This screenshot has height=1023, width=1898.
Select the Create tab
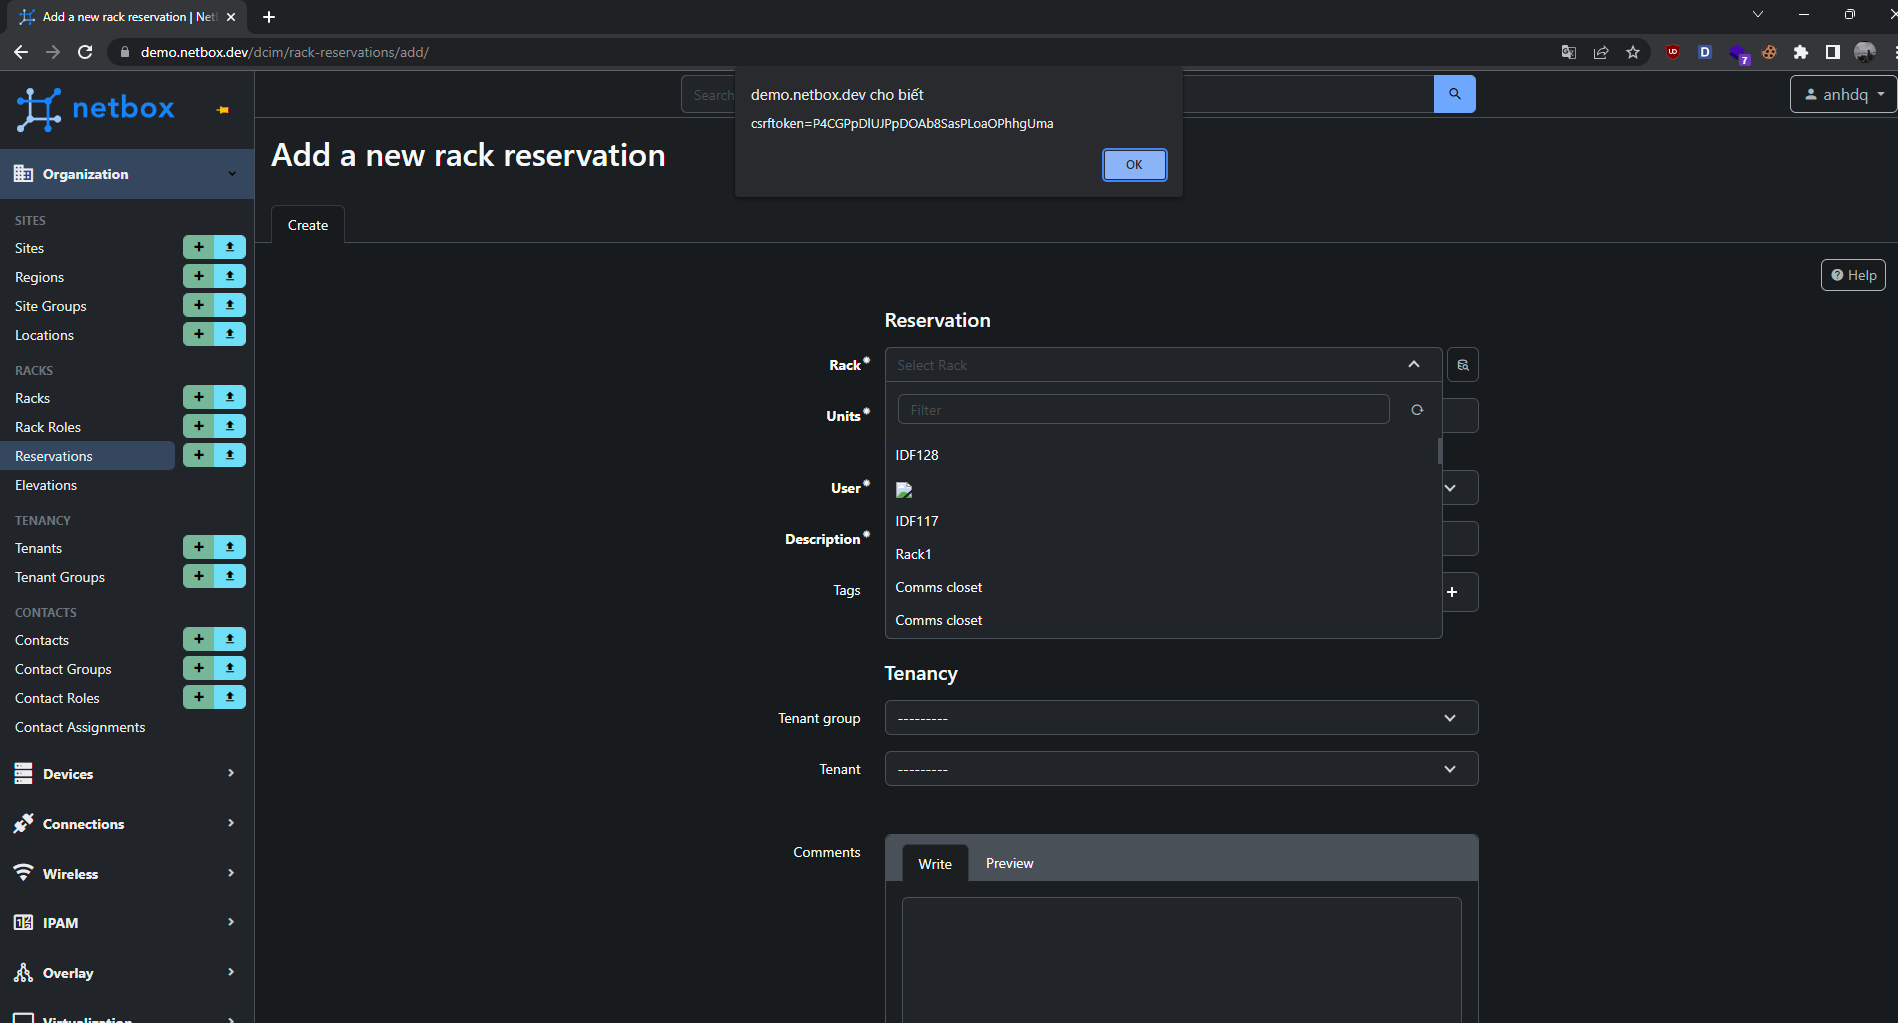click(307, 224)
